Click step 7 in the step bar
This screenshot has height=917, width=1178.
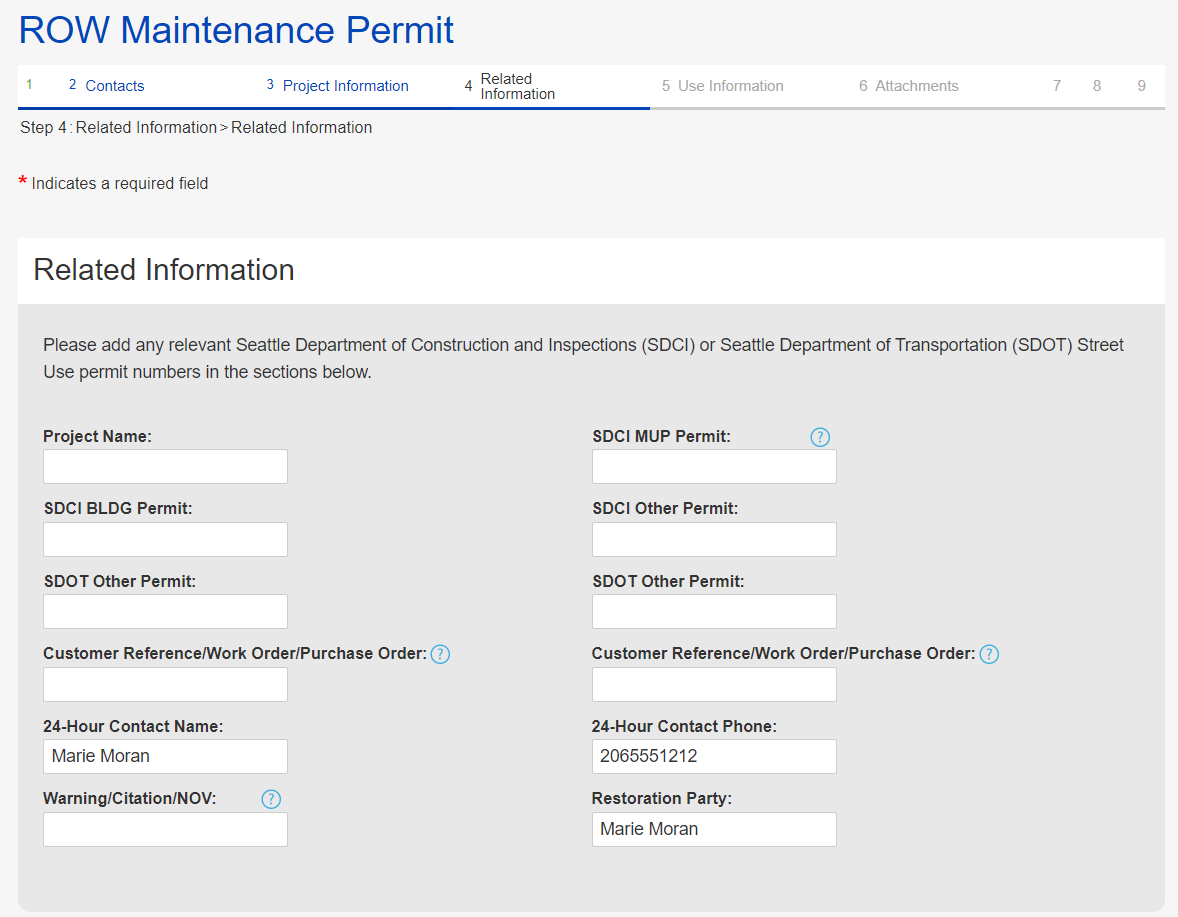tap(1057, 86)
